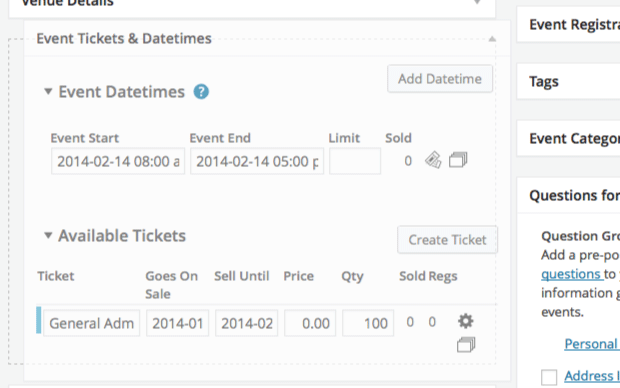Collapse the Event Datetimes section triangle
This screenshot has width=620, height=388.
tap(48, 92)
